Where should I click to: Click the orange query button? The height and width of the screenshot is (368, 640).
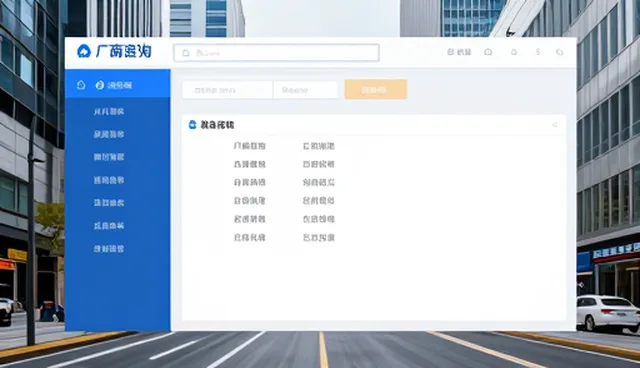tap(376, 89)
